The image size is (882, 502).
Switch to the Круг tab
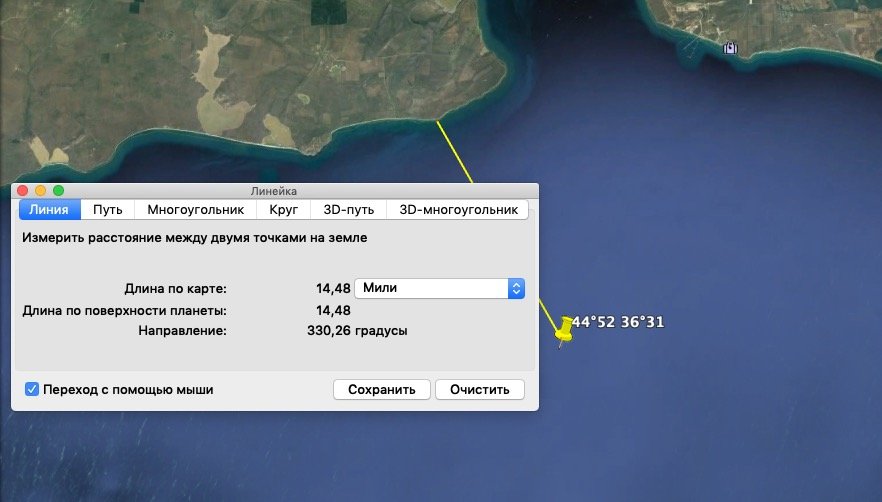pos(283,210)
